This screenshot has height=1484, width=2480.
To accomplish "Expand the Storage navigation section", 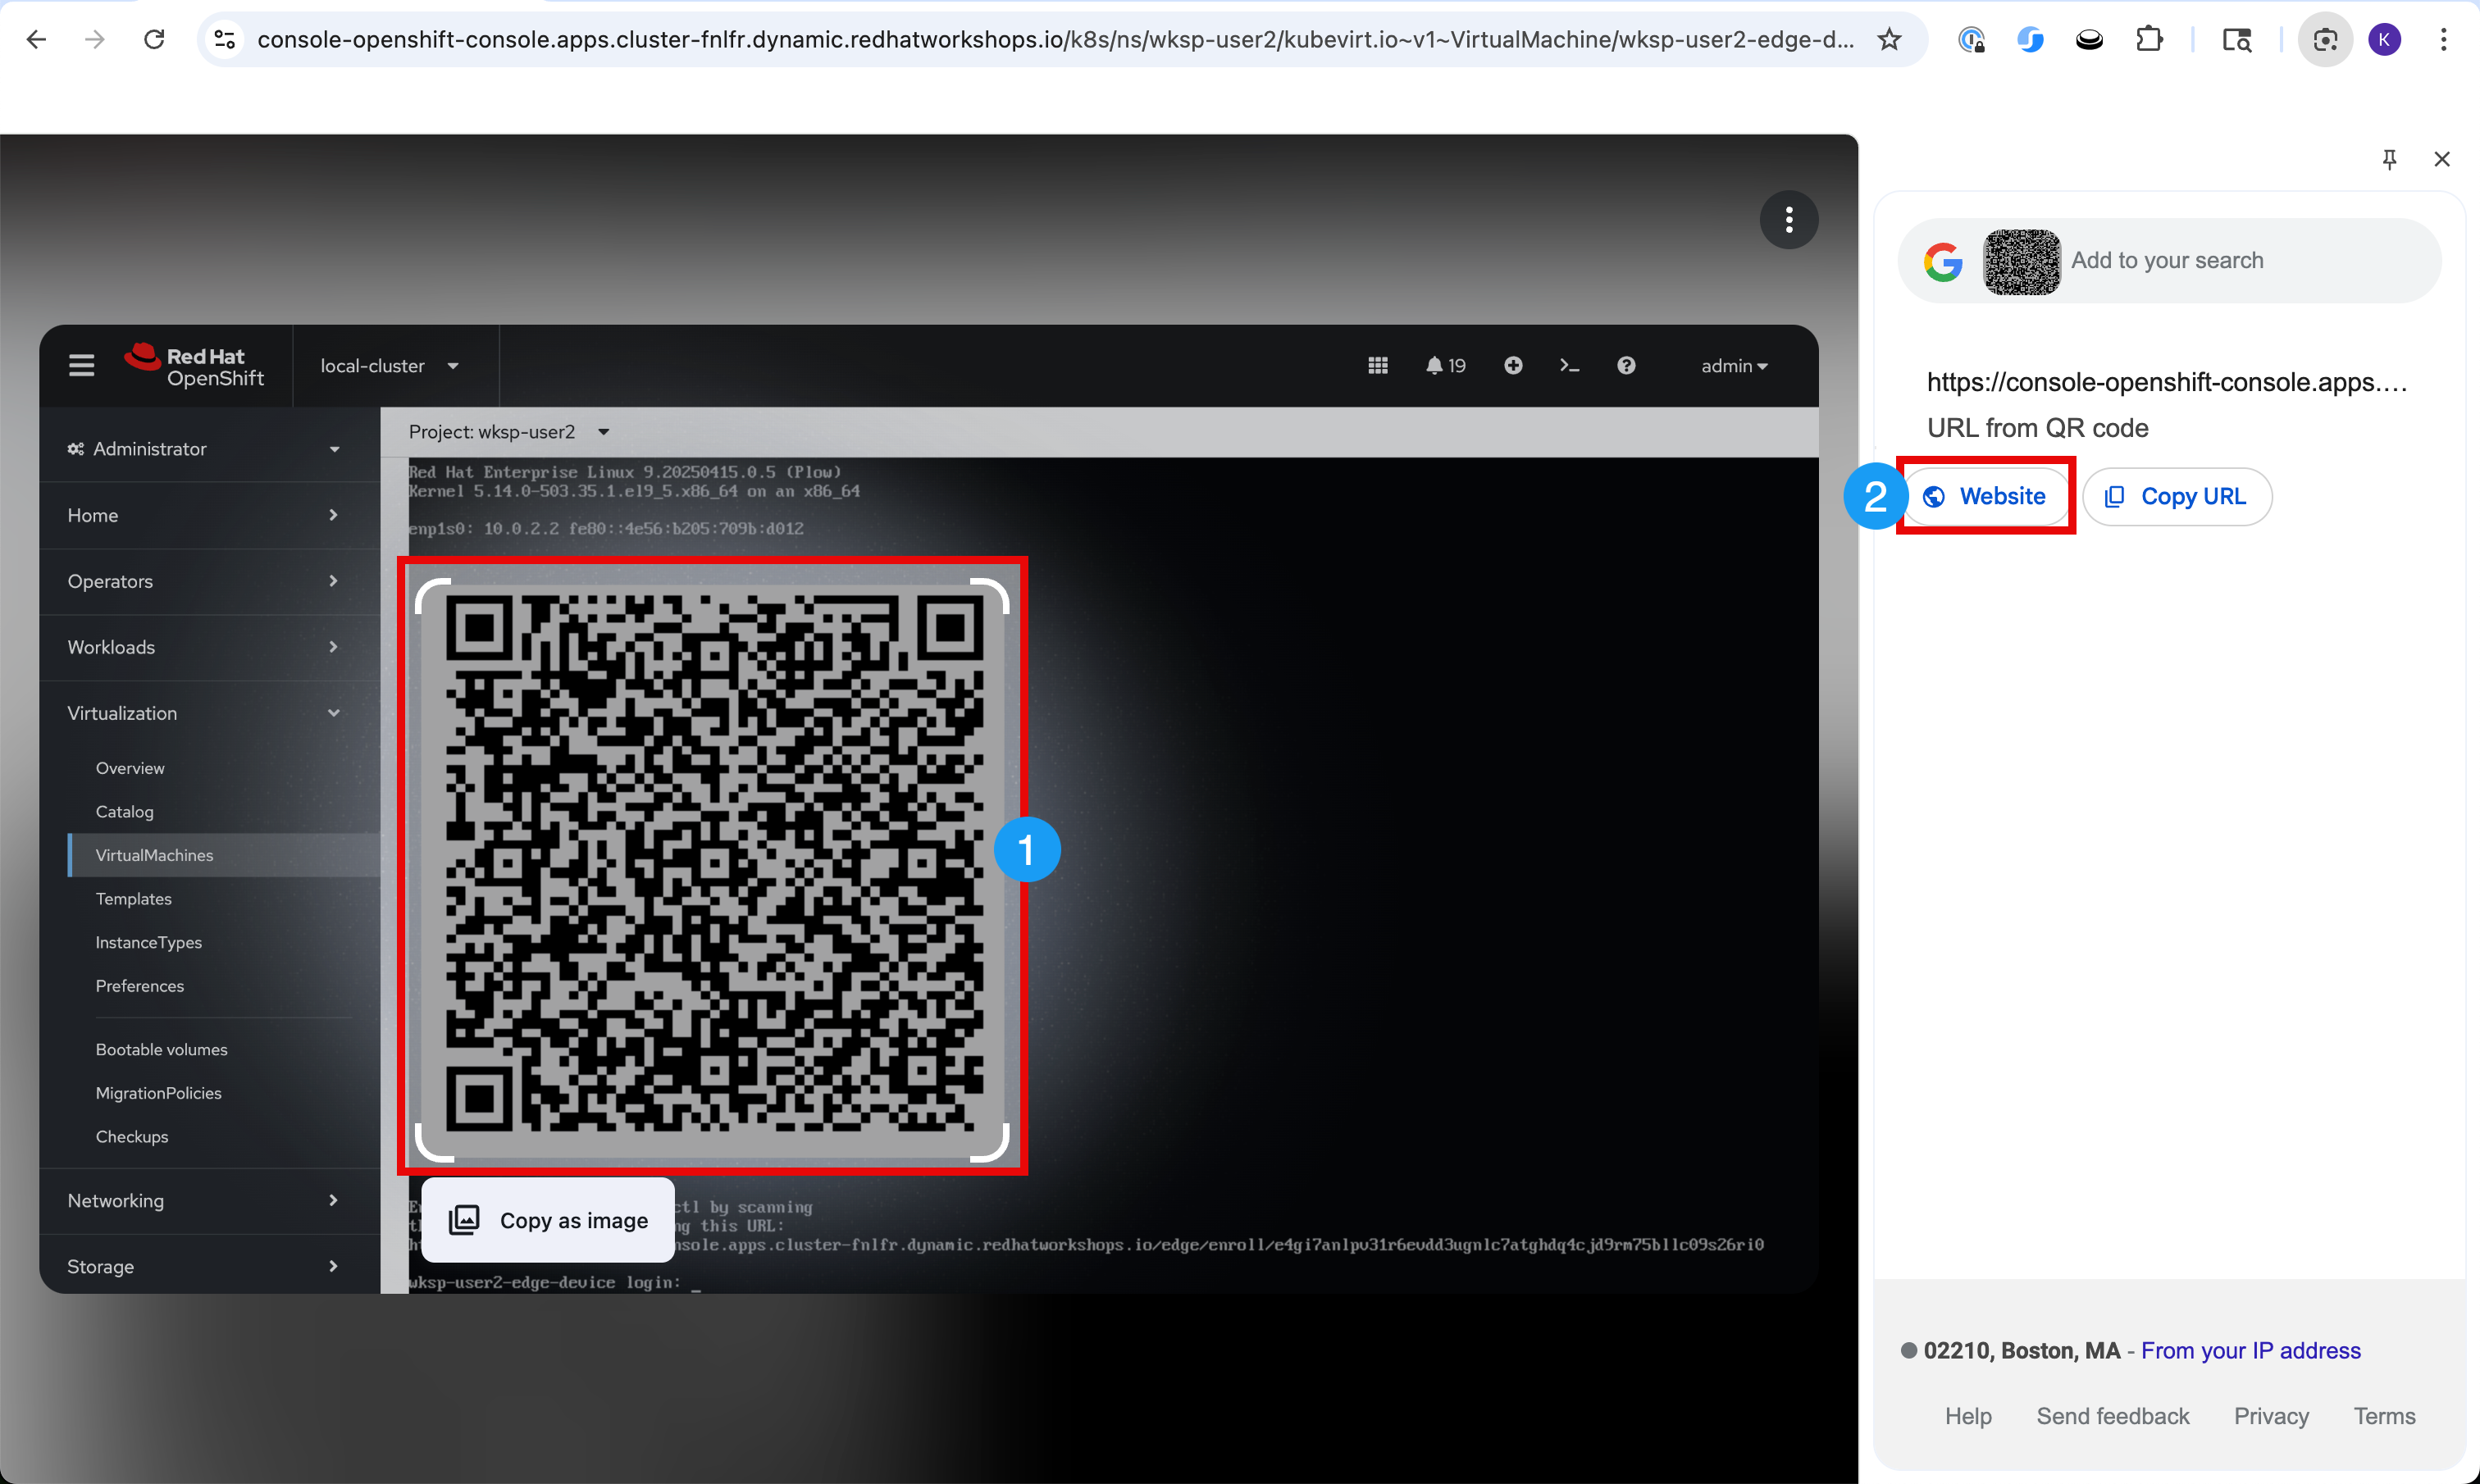I will 205,1266.
